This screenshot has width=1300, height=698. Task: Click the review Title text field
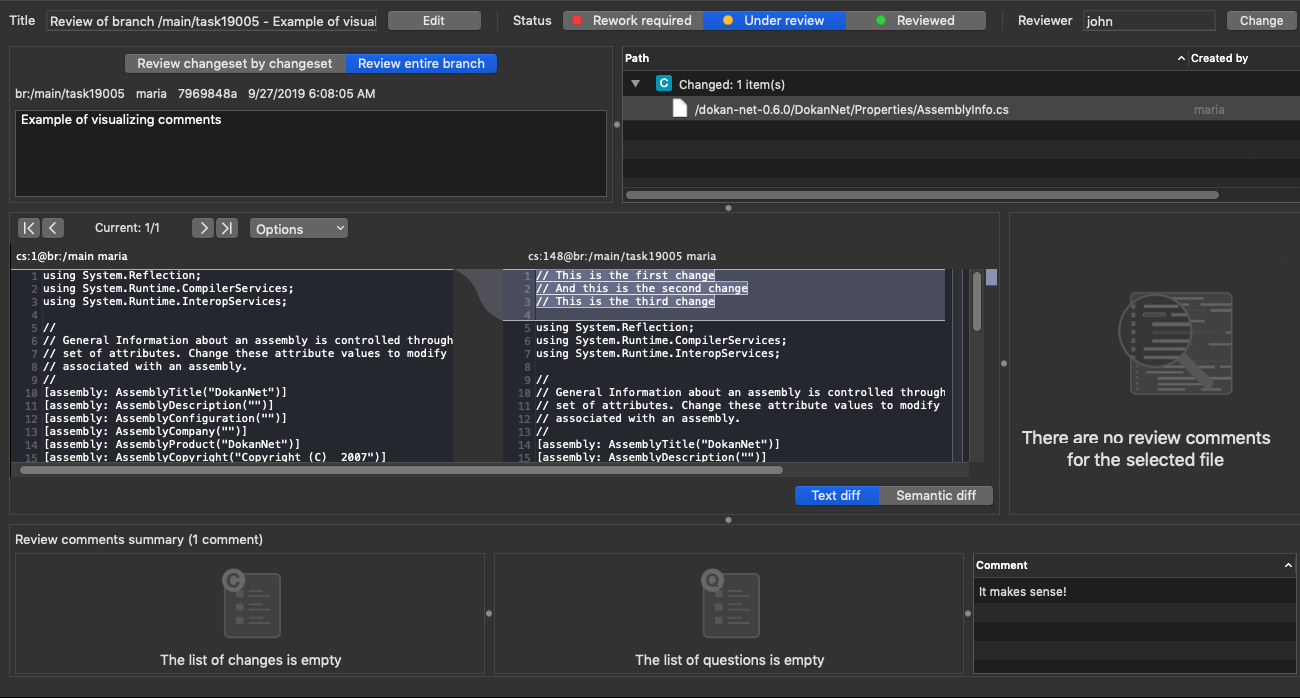coord(212,20)
